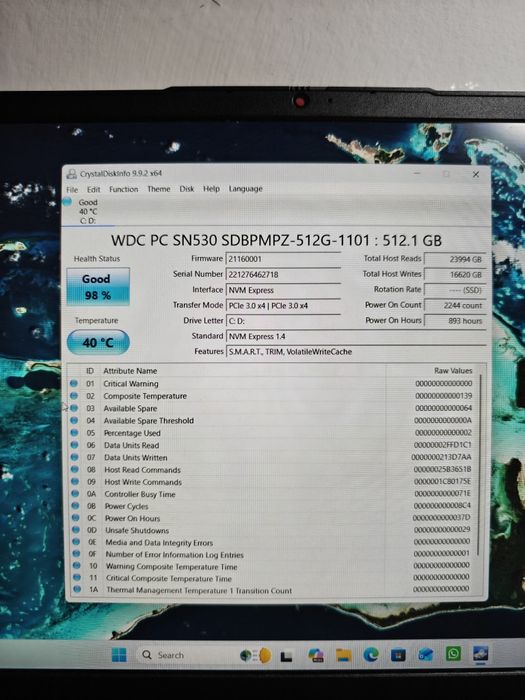Image resolution: width=525 pixels, height=700 pixels.
Task: Click the 40 °C temperature button
Action: (98, 342)
